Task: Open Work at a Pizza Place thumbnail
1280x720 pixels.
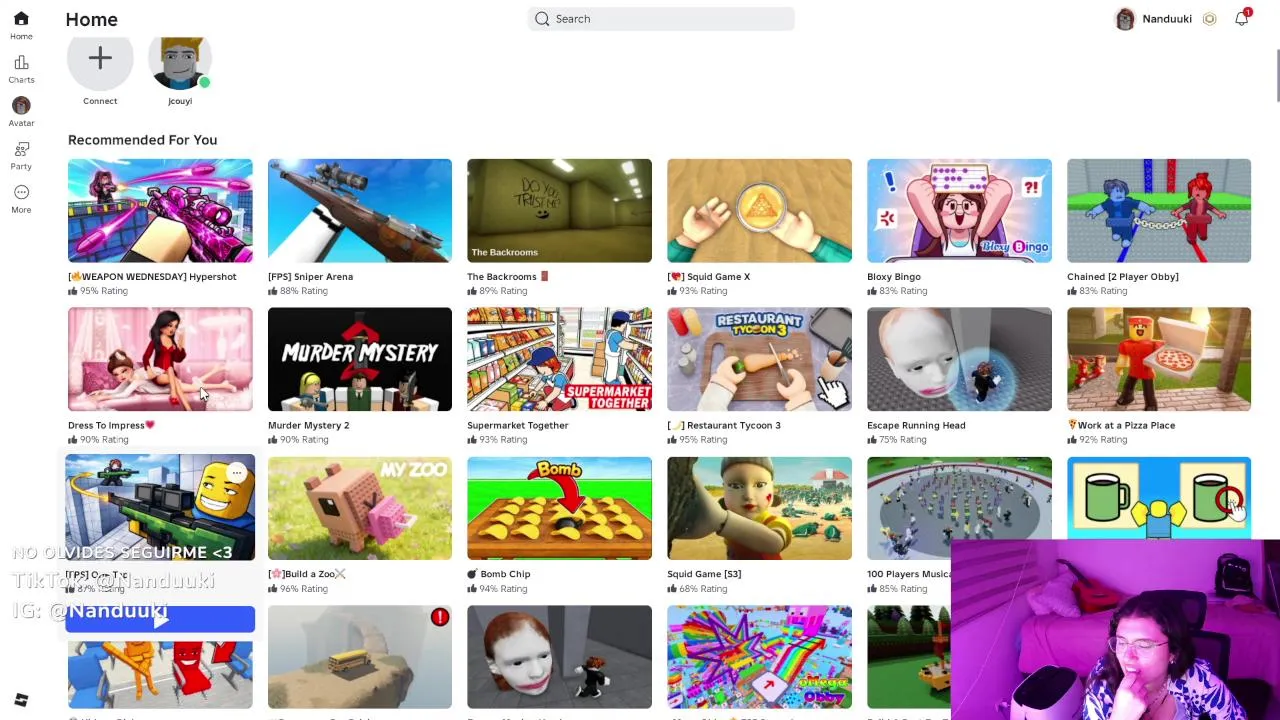Action: click(x=1159, y=359)
